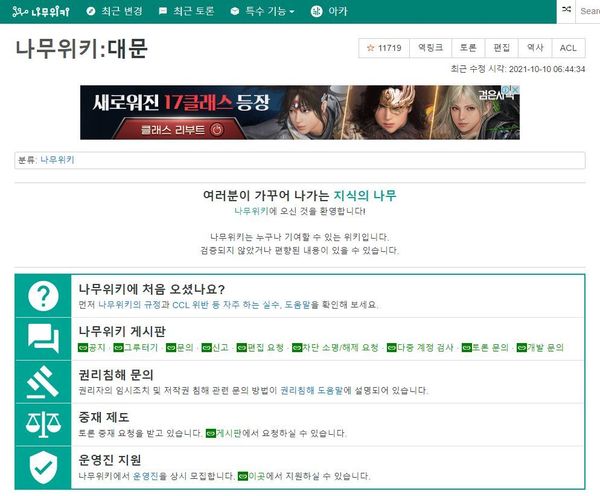Click 클래스 리부트 button in ad
Image resolution: width=600 pixels, height=496 pixels.
(180, 130)
